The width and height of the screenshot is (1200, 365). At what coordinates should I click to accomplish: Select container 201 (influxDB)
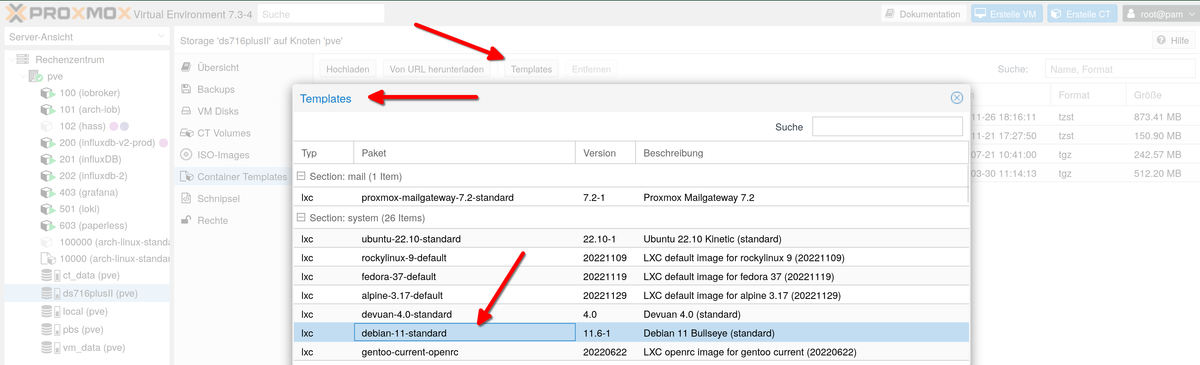coord(90,160)
